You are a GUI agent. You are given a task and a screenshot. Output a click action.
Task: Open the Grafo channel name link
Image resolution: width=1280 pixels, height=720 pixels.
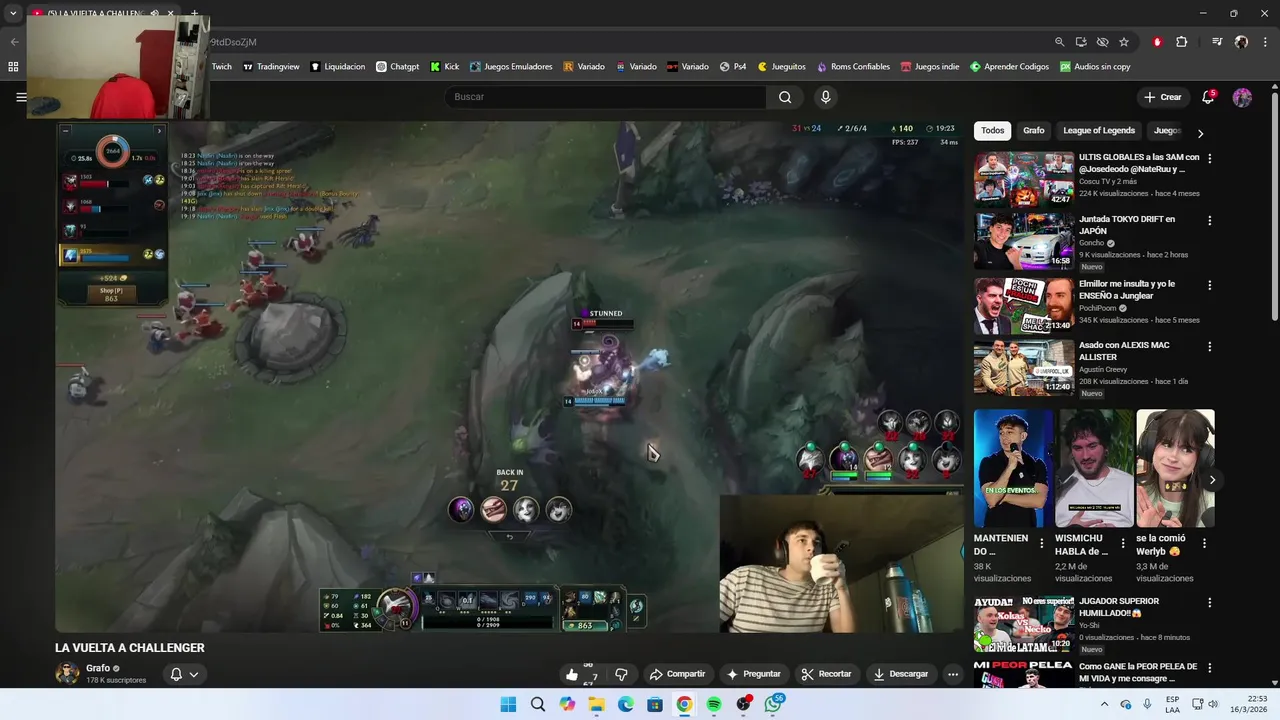point(98,668)
